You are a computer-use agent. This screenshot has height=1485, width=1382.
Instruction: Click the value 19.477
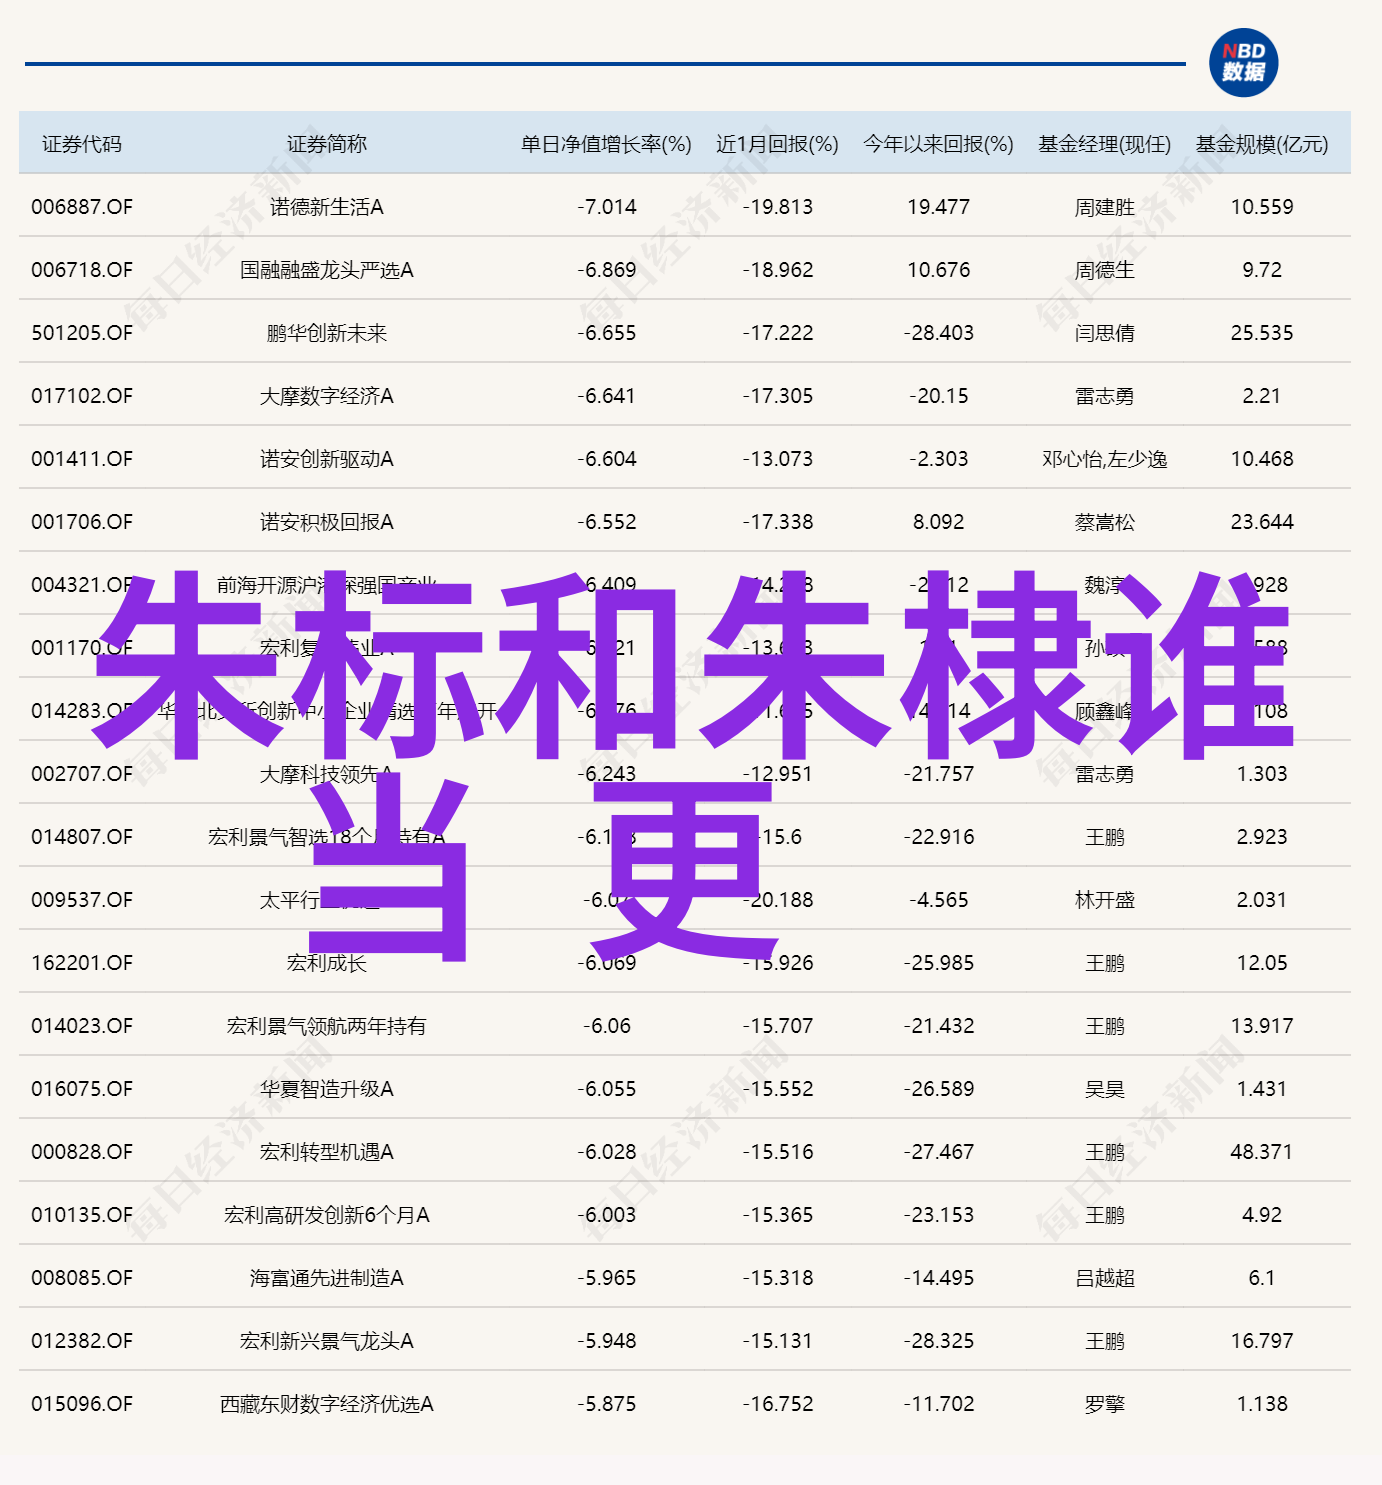click(938, 207)
